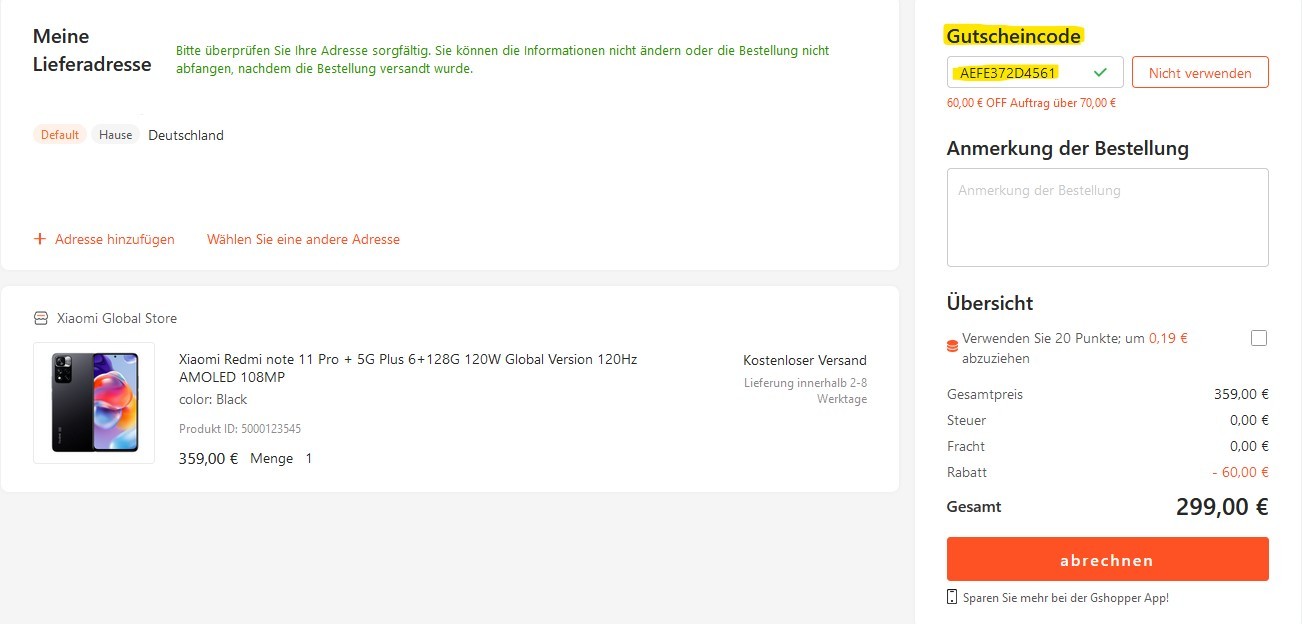Click the orange points coin icon
This screenshot has height=624, width=1302.
pos(952,347)
